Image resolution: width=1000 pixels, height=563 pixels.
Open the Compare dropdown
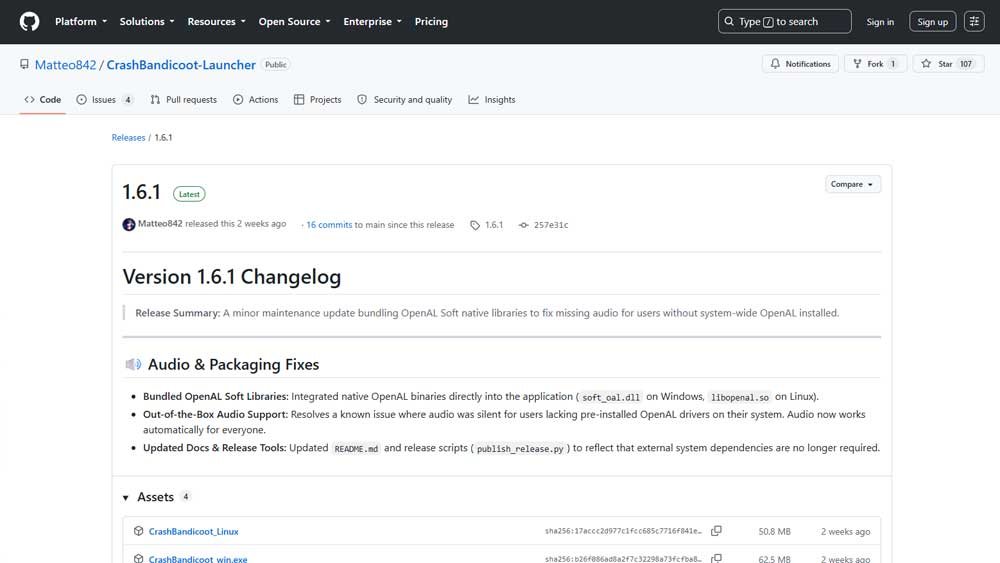coord(853,184)
